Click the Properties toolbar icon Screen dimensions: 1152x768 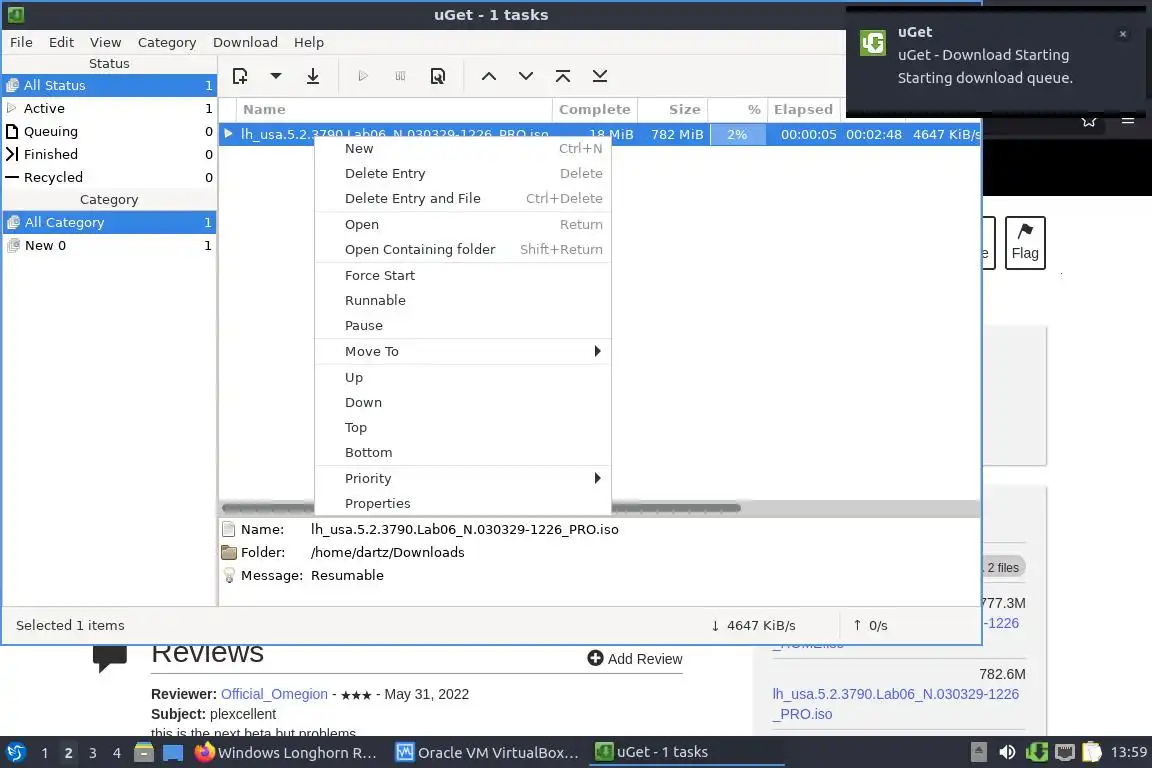point(438,76)
